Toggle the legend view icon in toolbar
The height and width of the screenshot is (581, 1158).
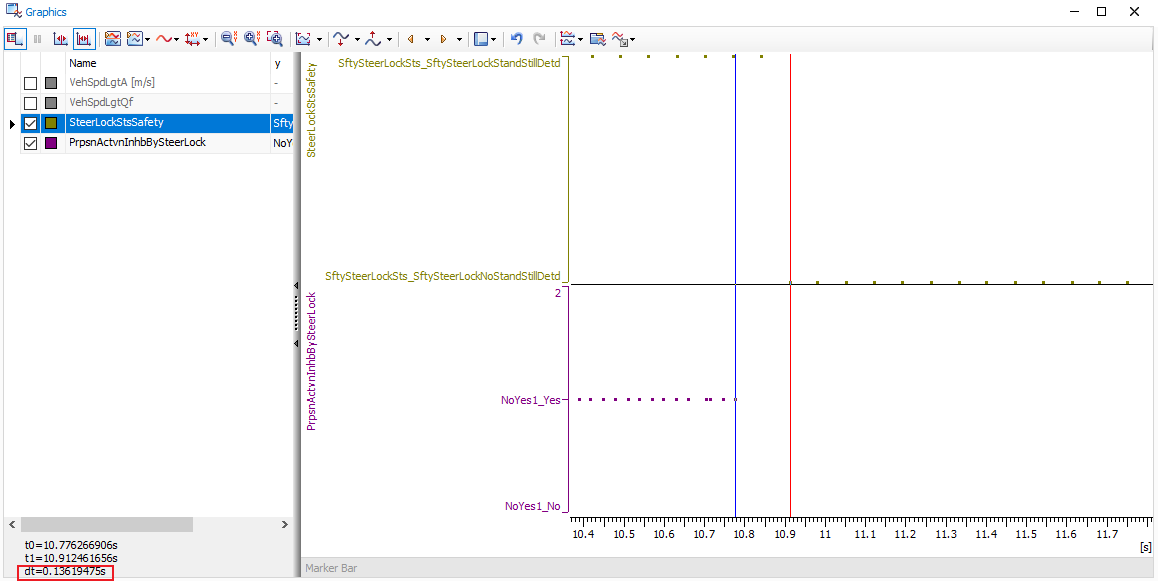pos(14,39)
